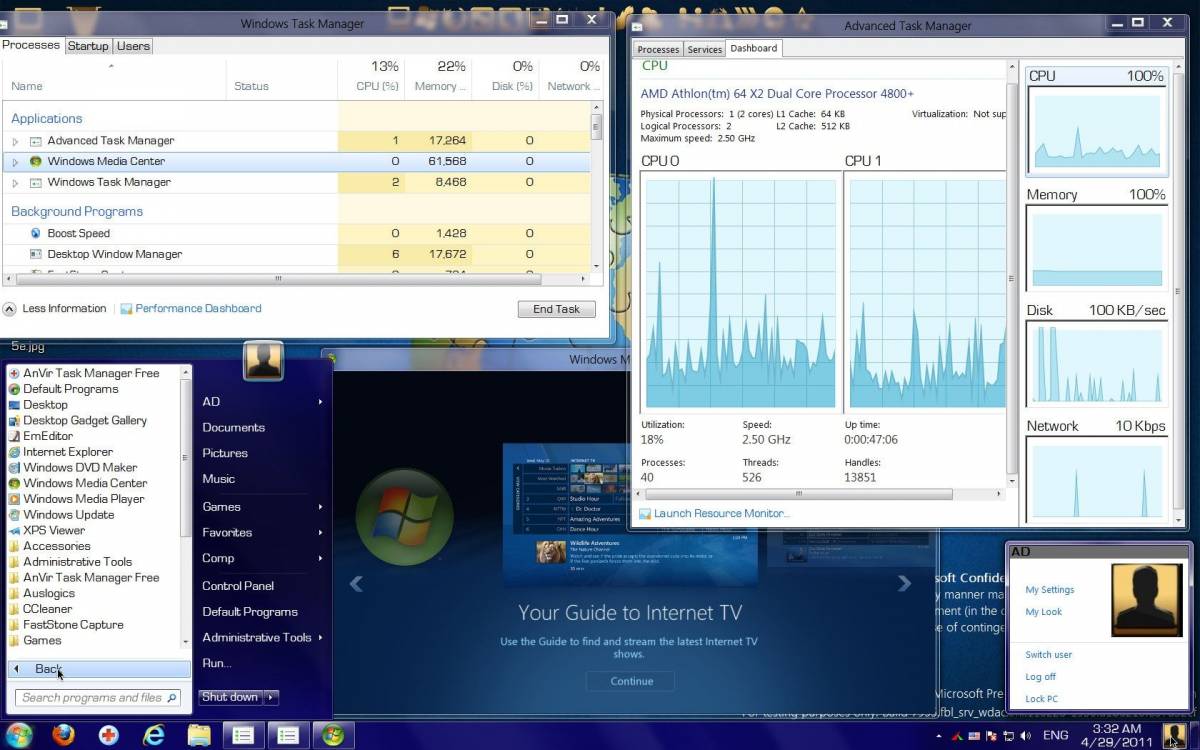Click Log off in the user panel

[x=1040, y=677]
